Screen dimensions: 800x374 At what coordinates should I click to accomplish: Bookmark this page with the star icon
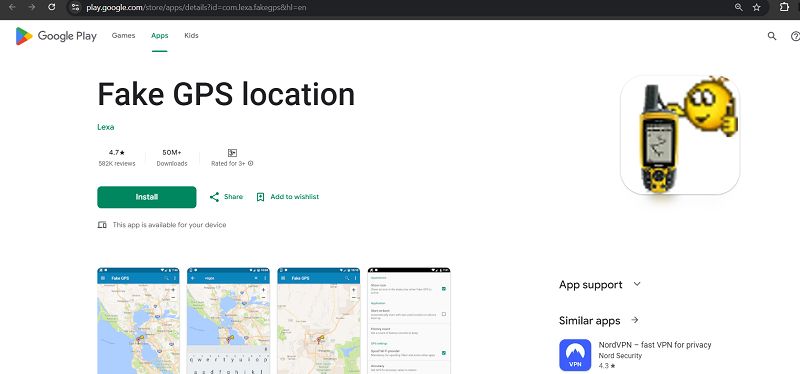pyautogui.click(x=757, y=7)
